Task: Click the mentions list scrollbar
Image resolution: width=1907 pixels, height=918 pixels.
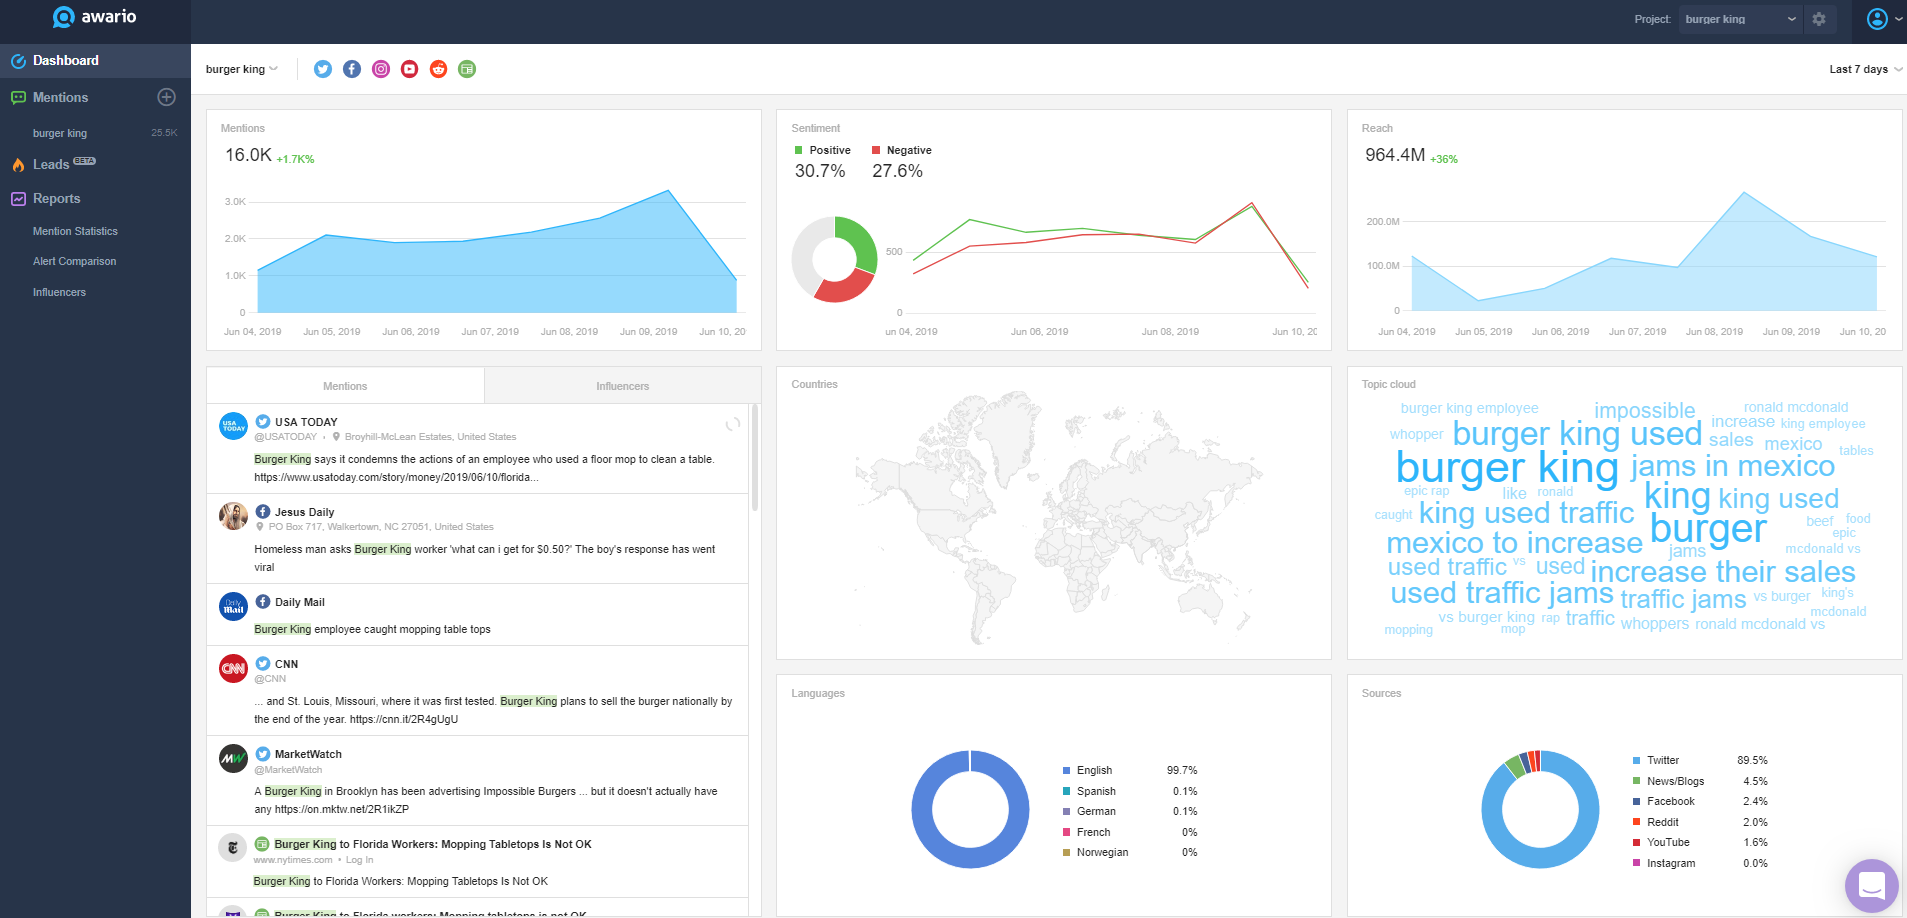Action: tap(755, 458)
